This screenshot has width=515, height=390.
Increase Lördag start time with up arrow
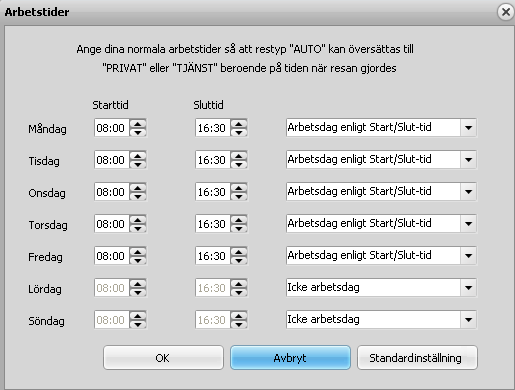tap(138, 284)
